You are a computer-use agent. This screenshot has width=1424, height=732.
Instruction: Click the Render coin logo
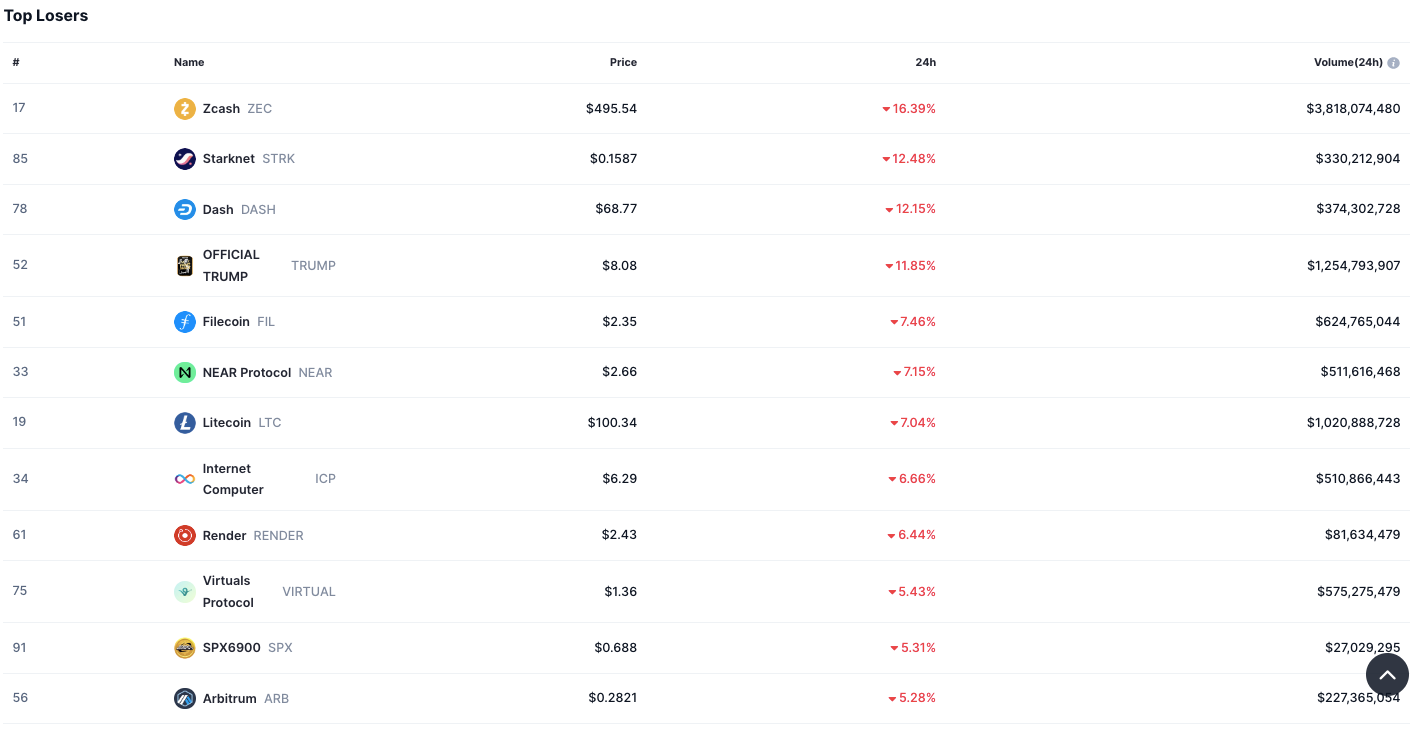pos(184,535)
